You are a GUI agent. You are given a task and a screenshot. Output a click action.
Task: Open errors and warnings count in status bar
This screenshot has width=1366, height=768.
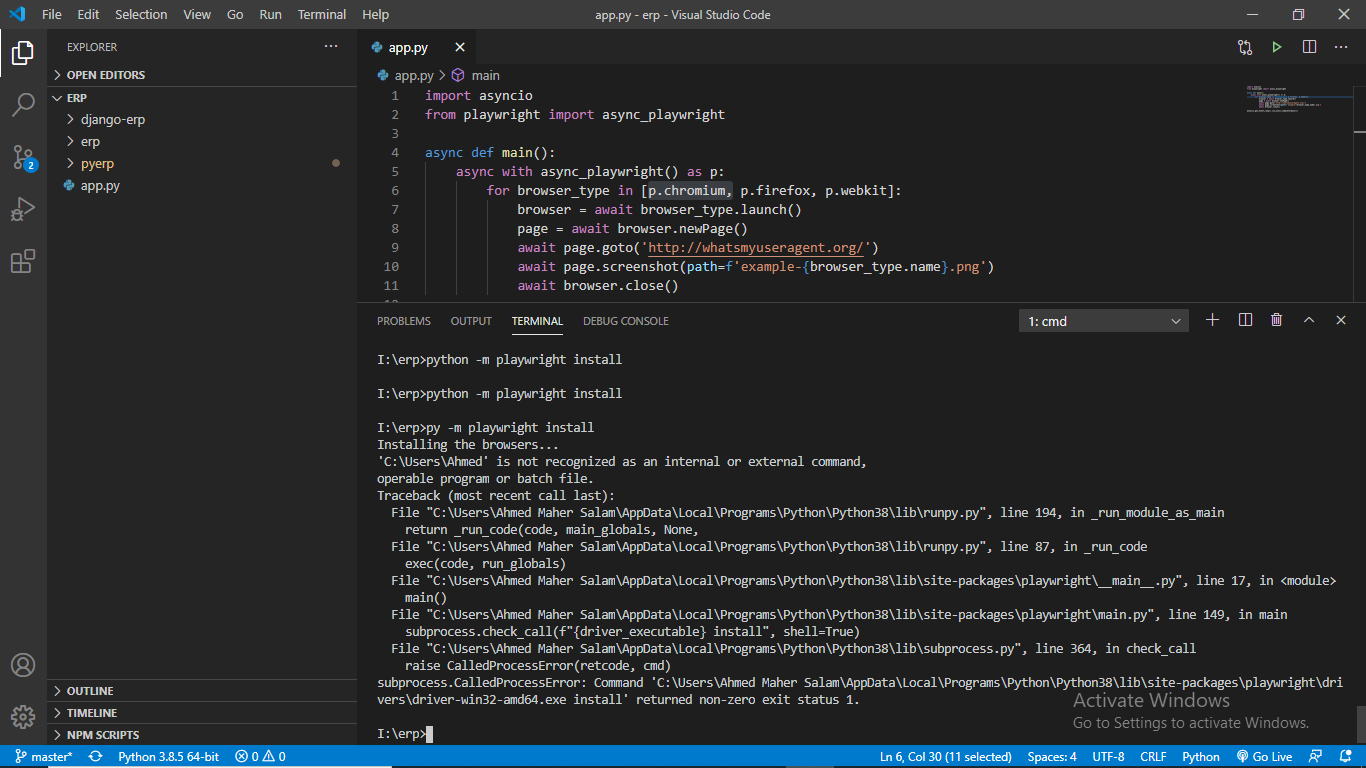pos(260,757)
